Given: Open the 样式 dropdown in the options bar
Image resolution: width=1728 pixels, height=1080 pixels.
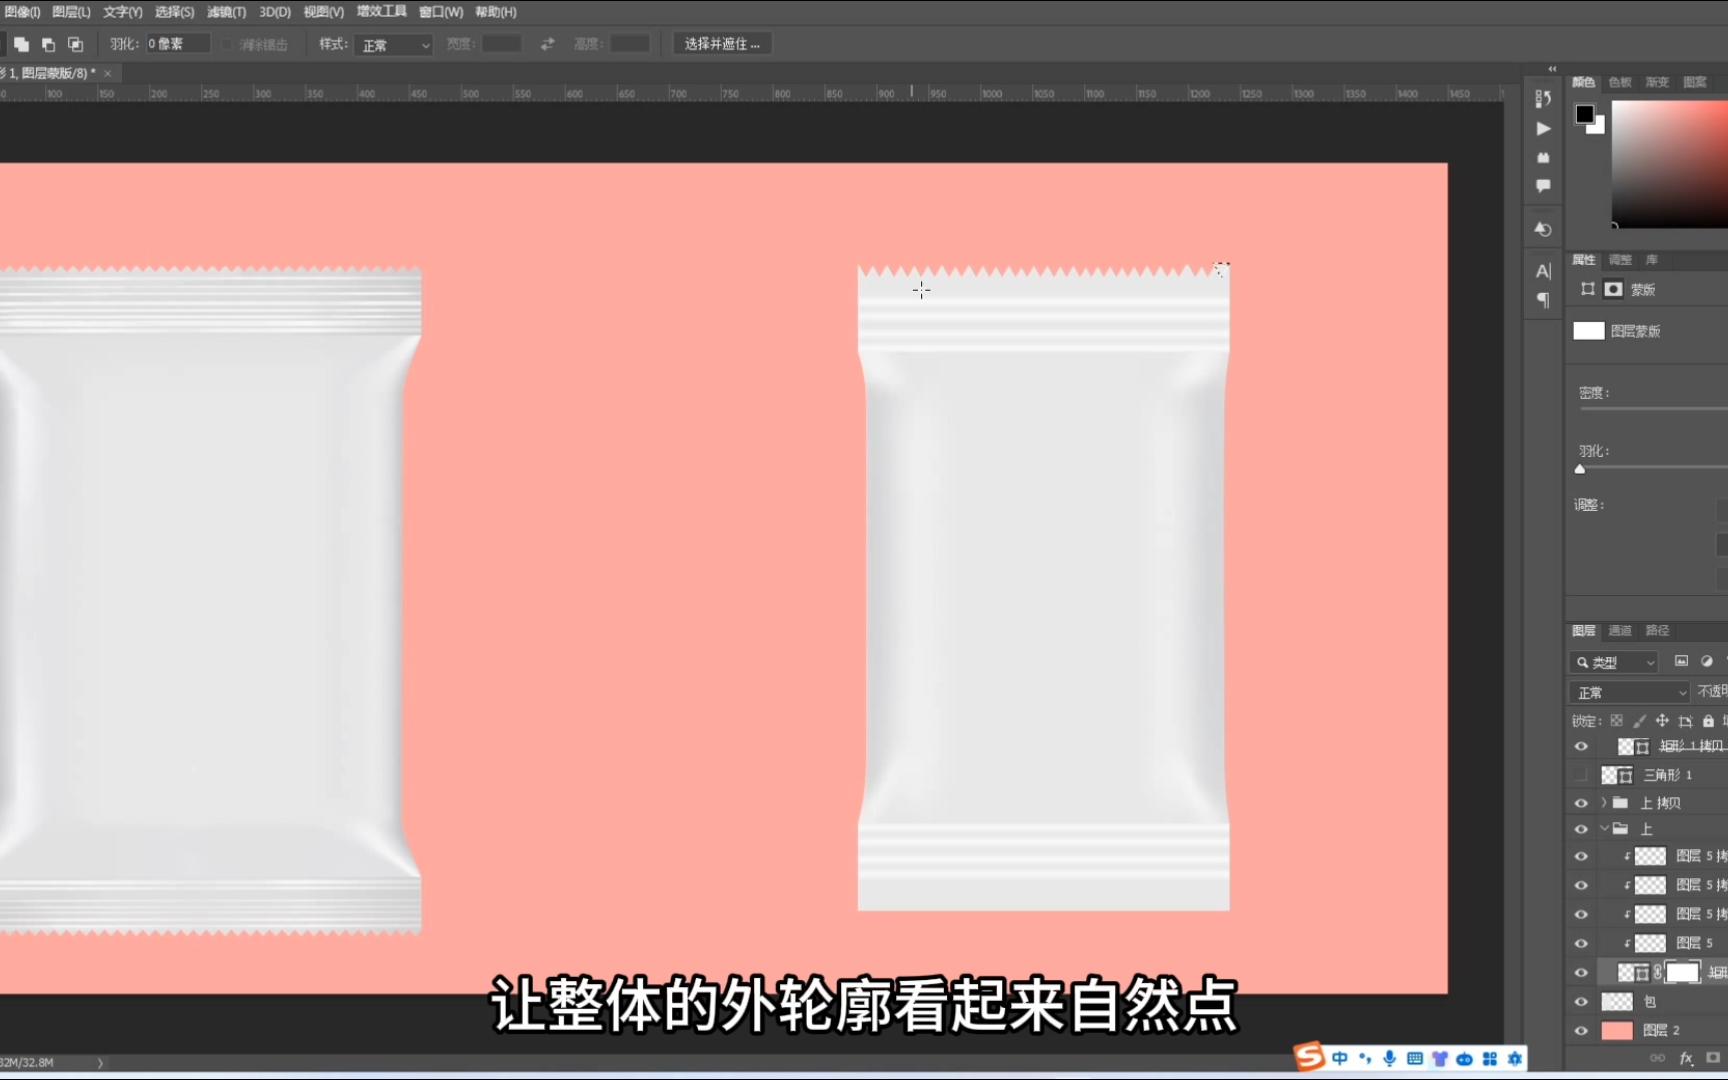Looking at the screenshot, I should tap(393, 44).
